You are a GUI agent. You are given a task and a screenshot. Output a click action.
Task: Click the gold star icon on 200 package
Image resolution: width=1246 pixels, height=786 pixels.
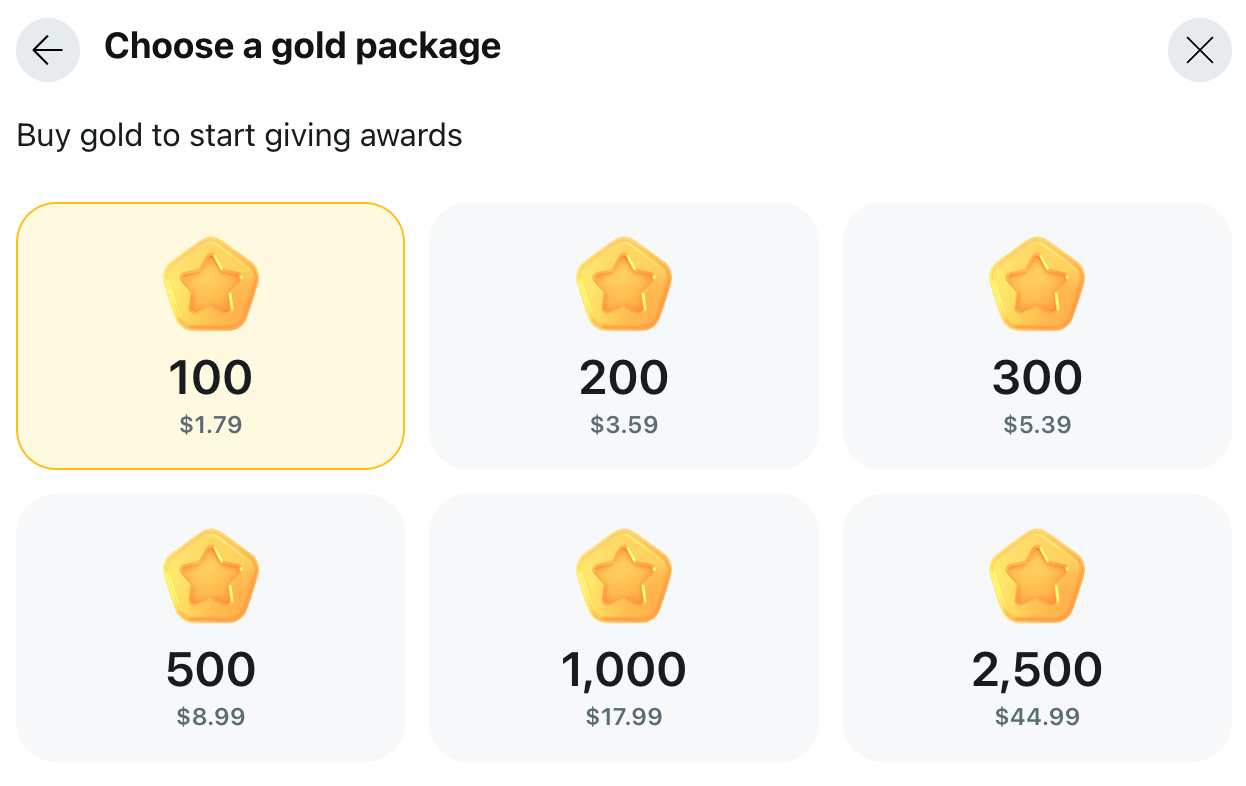click(x=624, y=283)
